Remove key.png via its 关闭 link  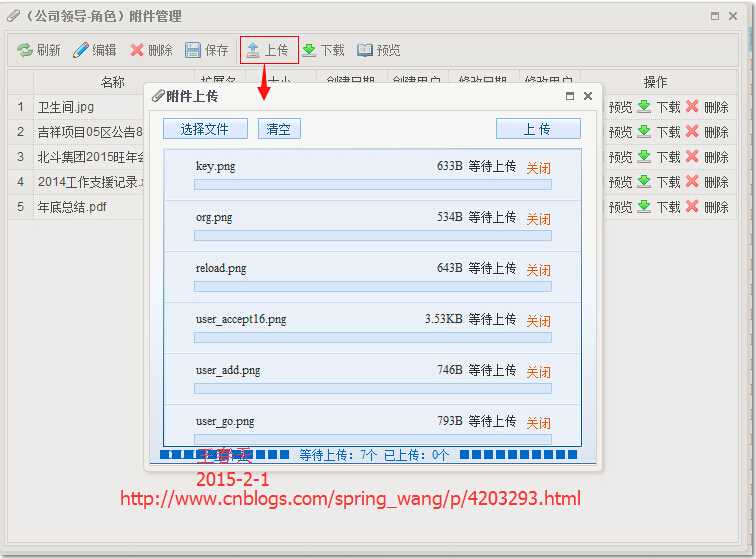point(538,168)
